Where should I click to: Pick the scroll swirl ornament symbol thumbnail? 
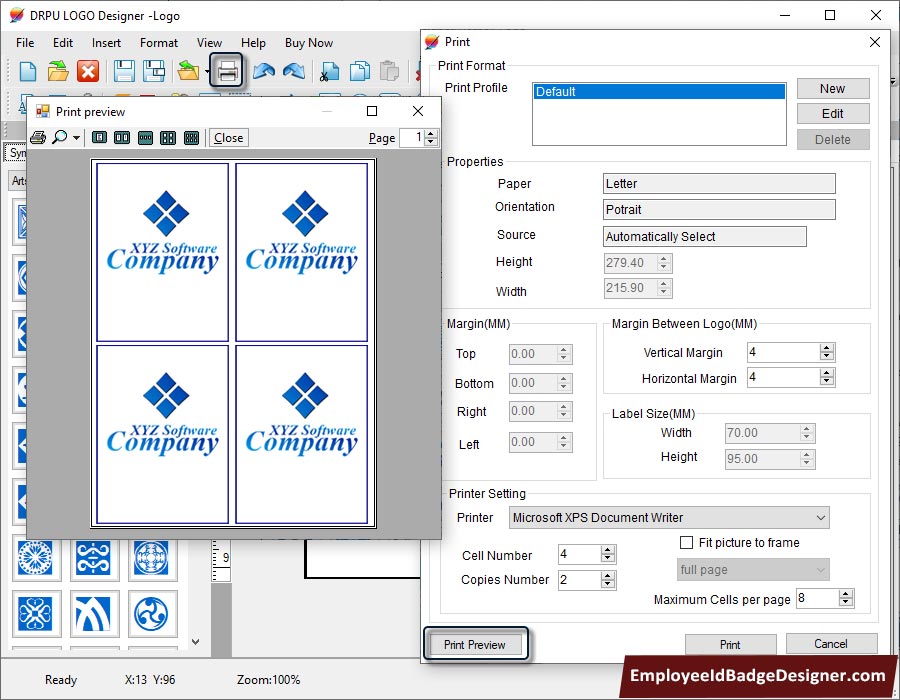click(x=93, y=558)
